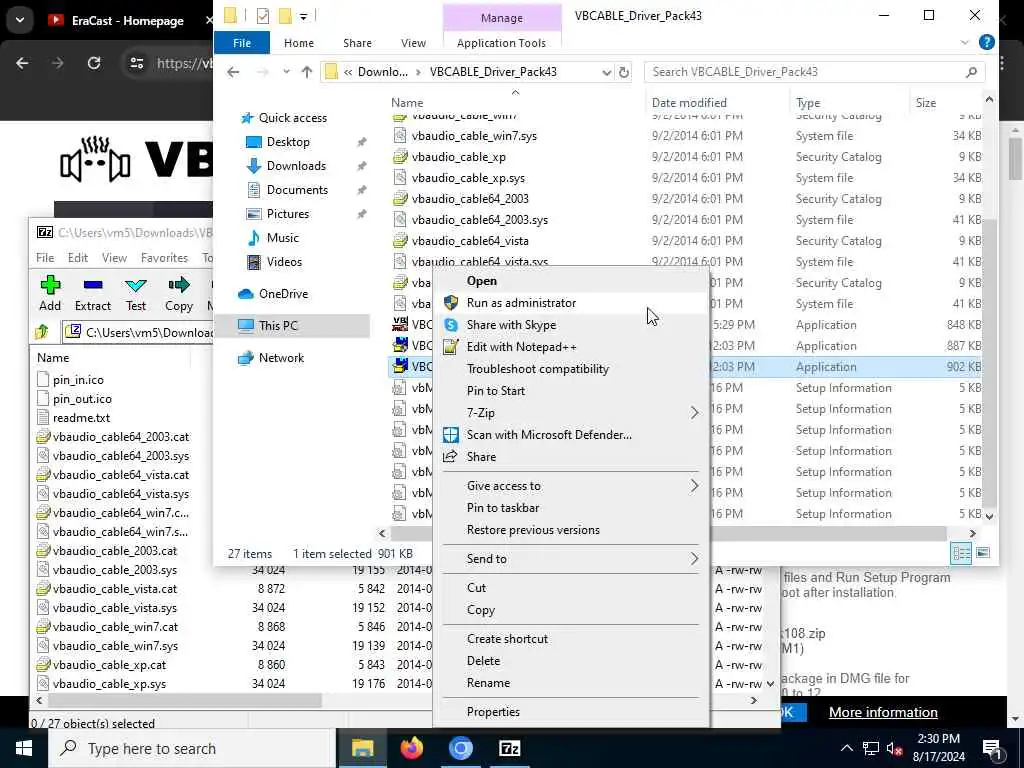Click Windows Start button
1024x768 pixels.
click(24, 748)
